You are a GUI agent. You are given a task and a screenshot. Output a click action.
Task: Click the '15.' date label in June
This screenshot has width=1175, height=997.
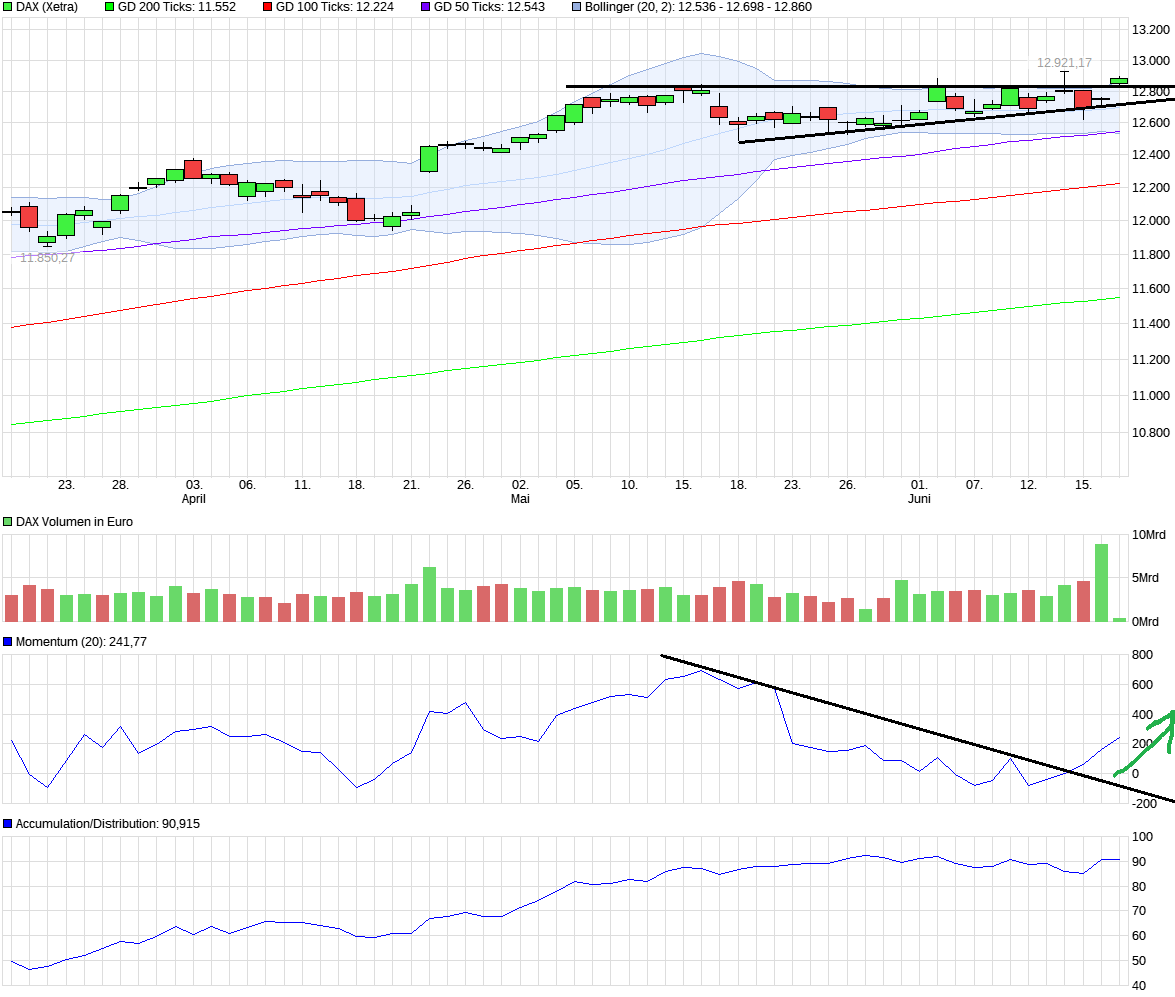pyautogui.click(x=1083, y=485)
